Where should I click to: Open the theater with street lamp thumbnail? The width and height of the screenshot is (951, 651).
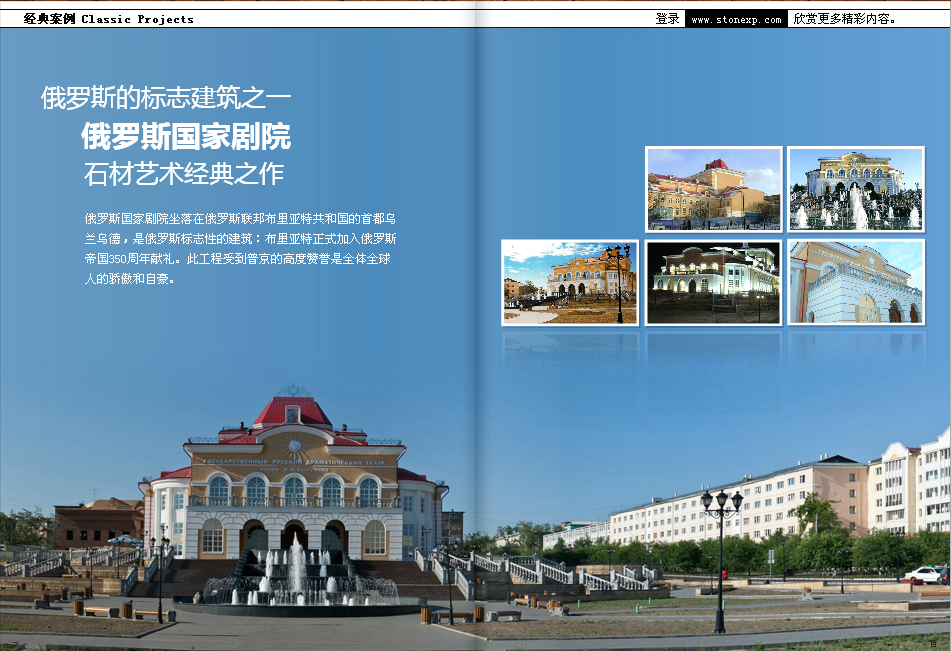pyautogui.click(x=570, y=283)
